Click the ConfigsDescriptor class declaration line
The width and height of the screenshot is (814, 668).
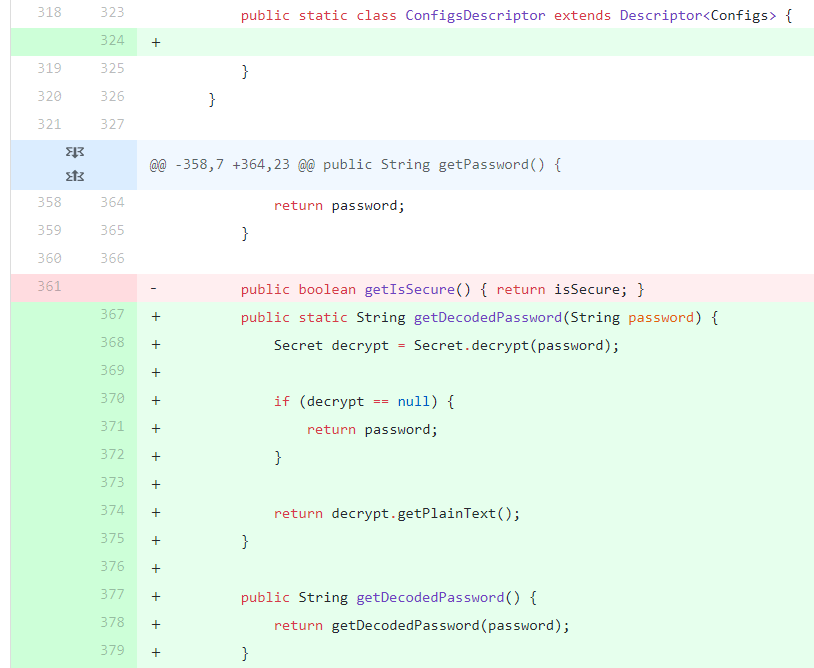(x=516, y=17)
